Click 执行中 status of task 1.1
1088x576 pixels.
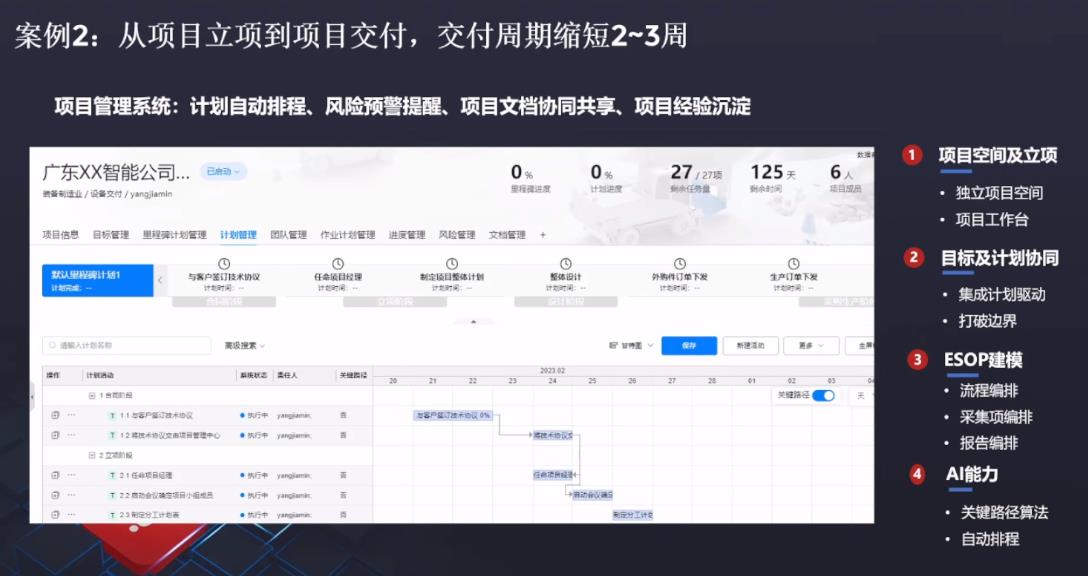click(254, 416)
